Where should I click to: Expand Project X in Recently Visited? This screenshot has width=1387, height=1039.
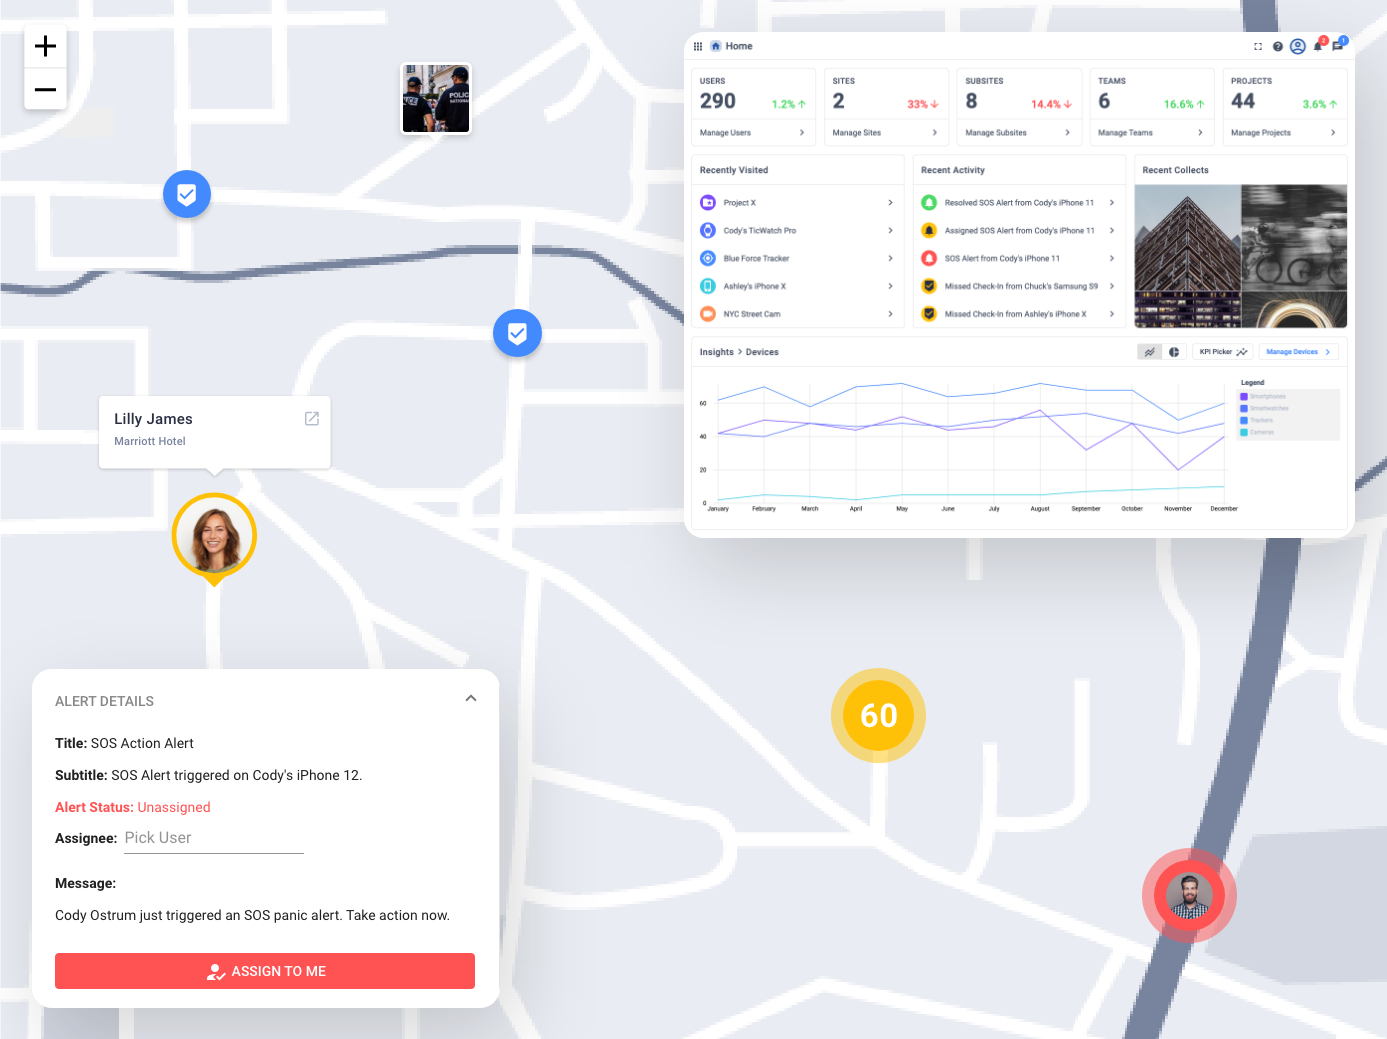[797, 203]
